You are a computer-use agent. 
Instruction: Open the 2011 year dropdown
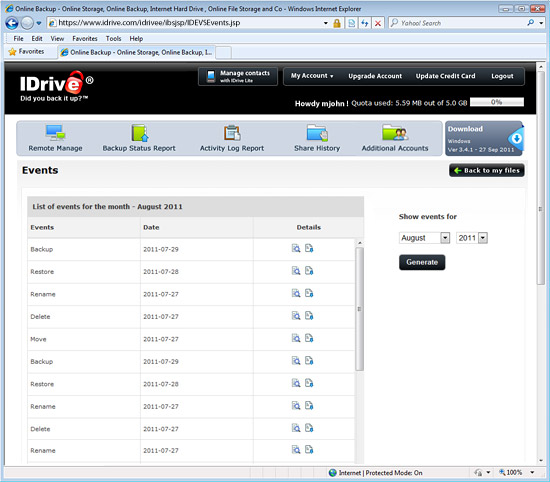472,238
